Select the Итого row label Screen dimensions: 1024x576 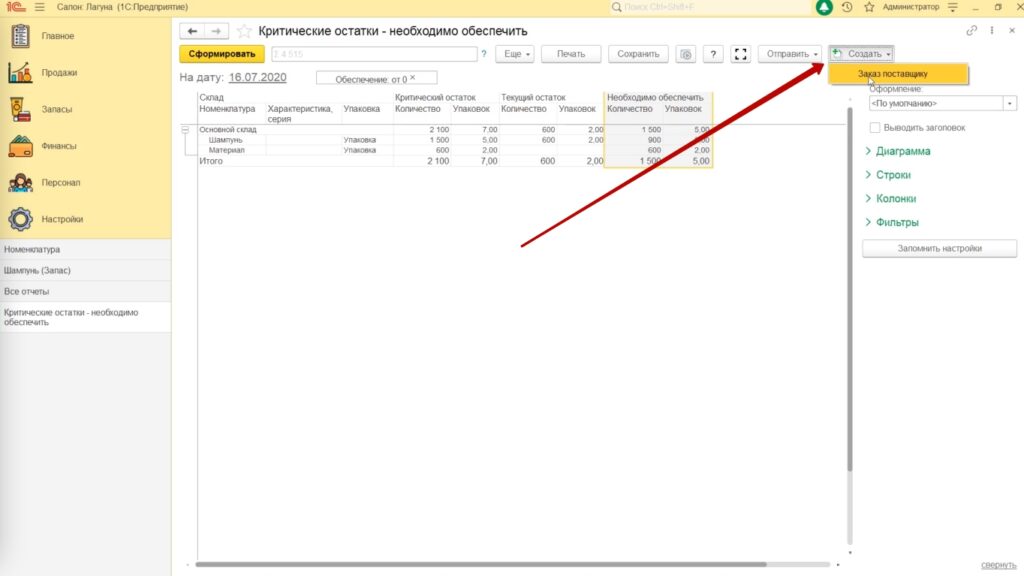click(x=211, y=161)
